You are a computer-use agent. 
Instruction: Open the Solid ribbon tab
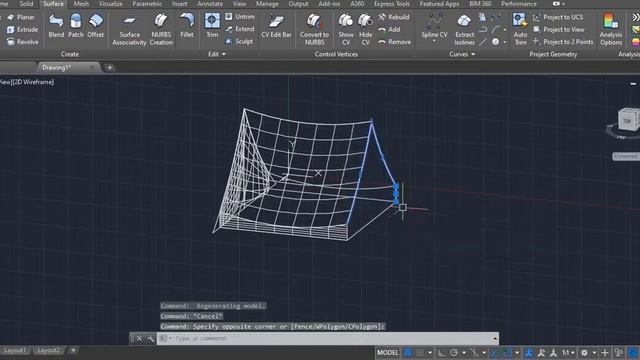[x=26, y=4]
